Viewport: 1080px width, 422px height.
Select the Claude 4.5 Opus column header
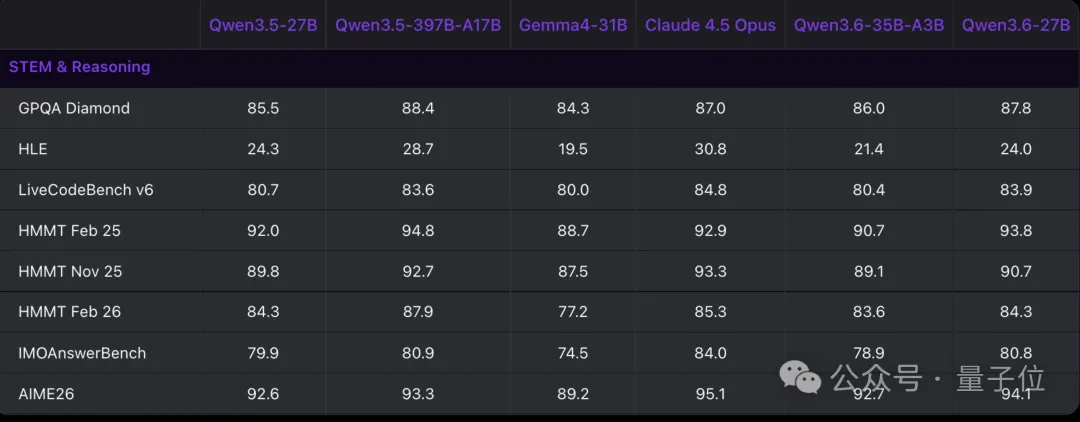(x=710, y=25)
